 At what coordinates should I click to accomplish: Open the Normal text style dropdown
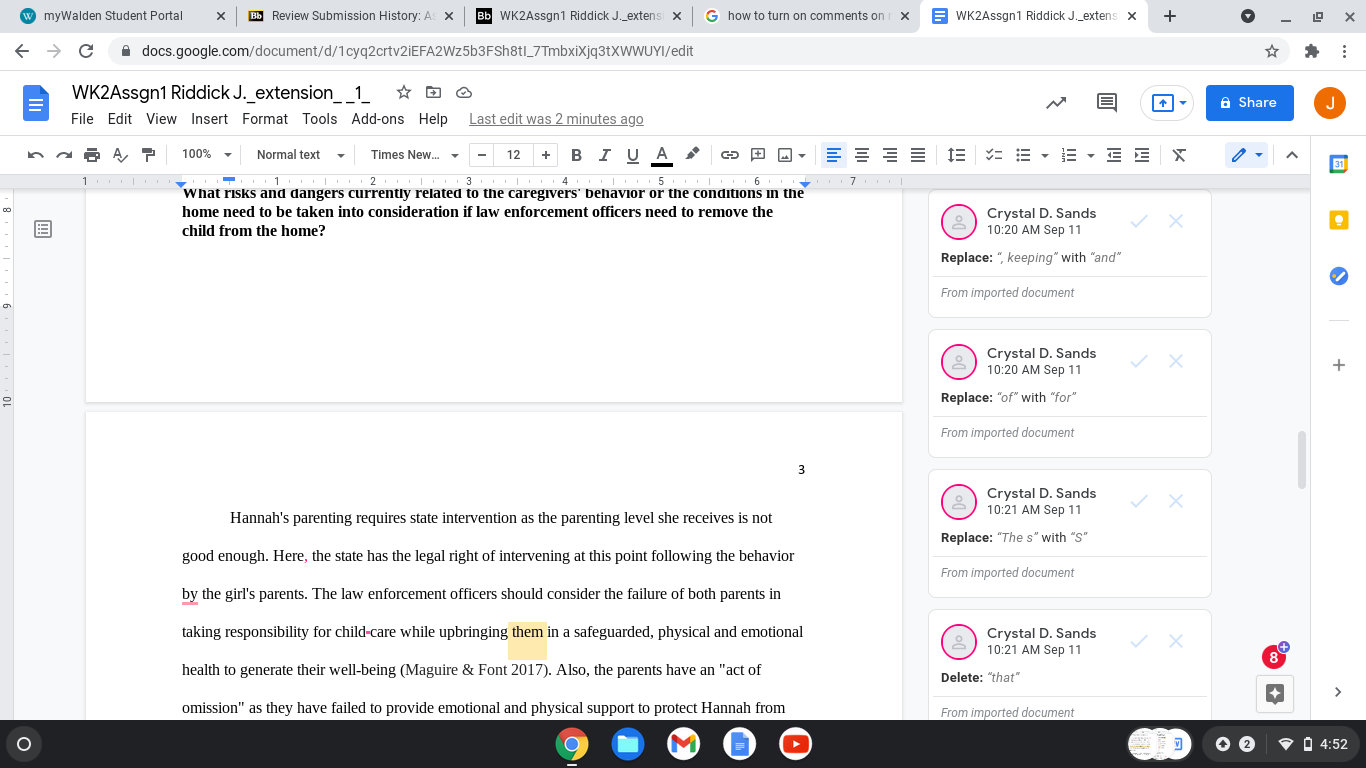click(x=299, y=155)
